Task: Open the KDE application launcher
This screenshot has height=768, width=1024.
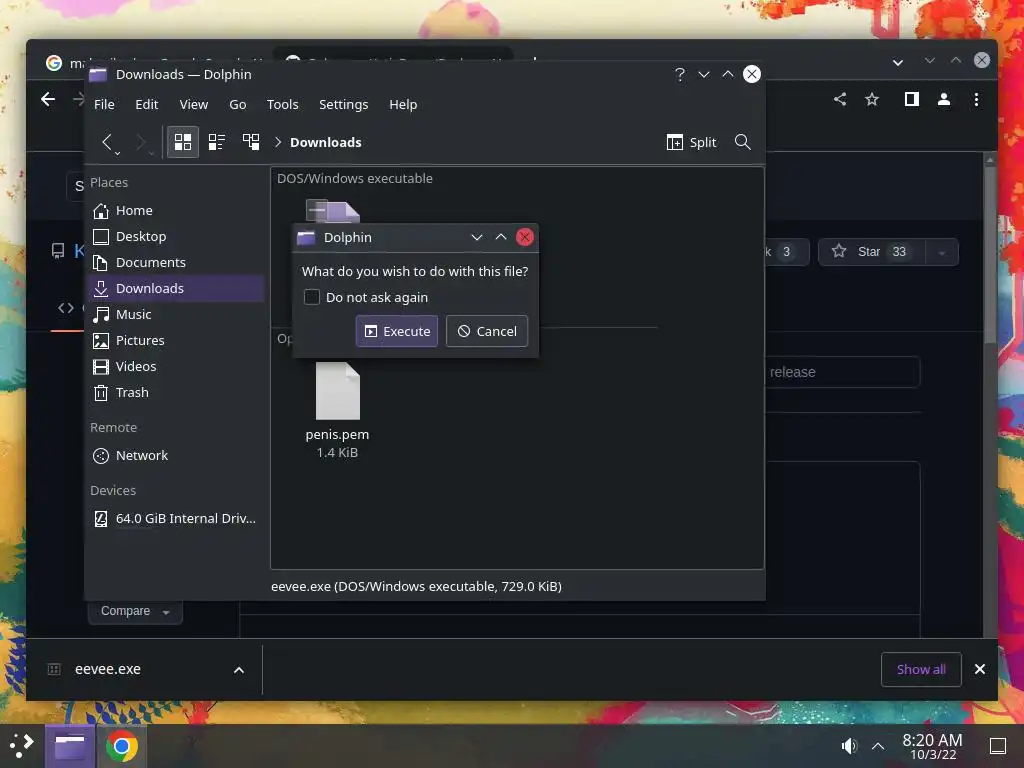Action: pyautogui.click(x=22, y=746)
